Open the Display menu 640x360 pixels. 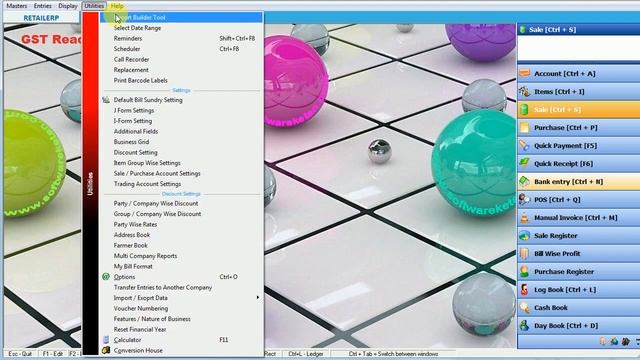[x=68, y=6]
